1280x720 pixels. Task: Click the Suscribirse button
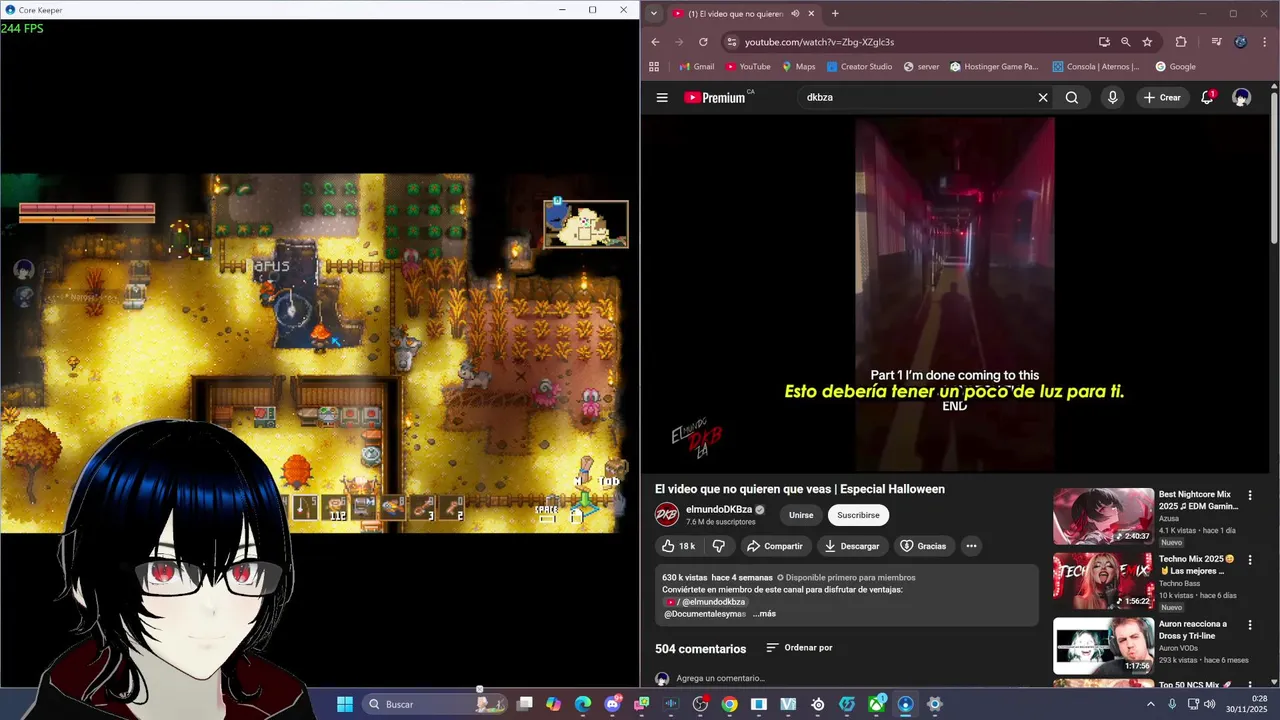pos(858,516)
